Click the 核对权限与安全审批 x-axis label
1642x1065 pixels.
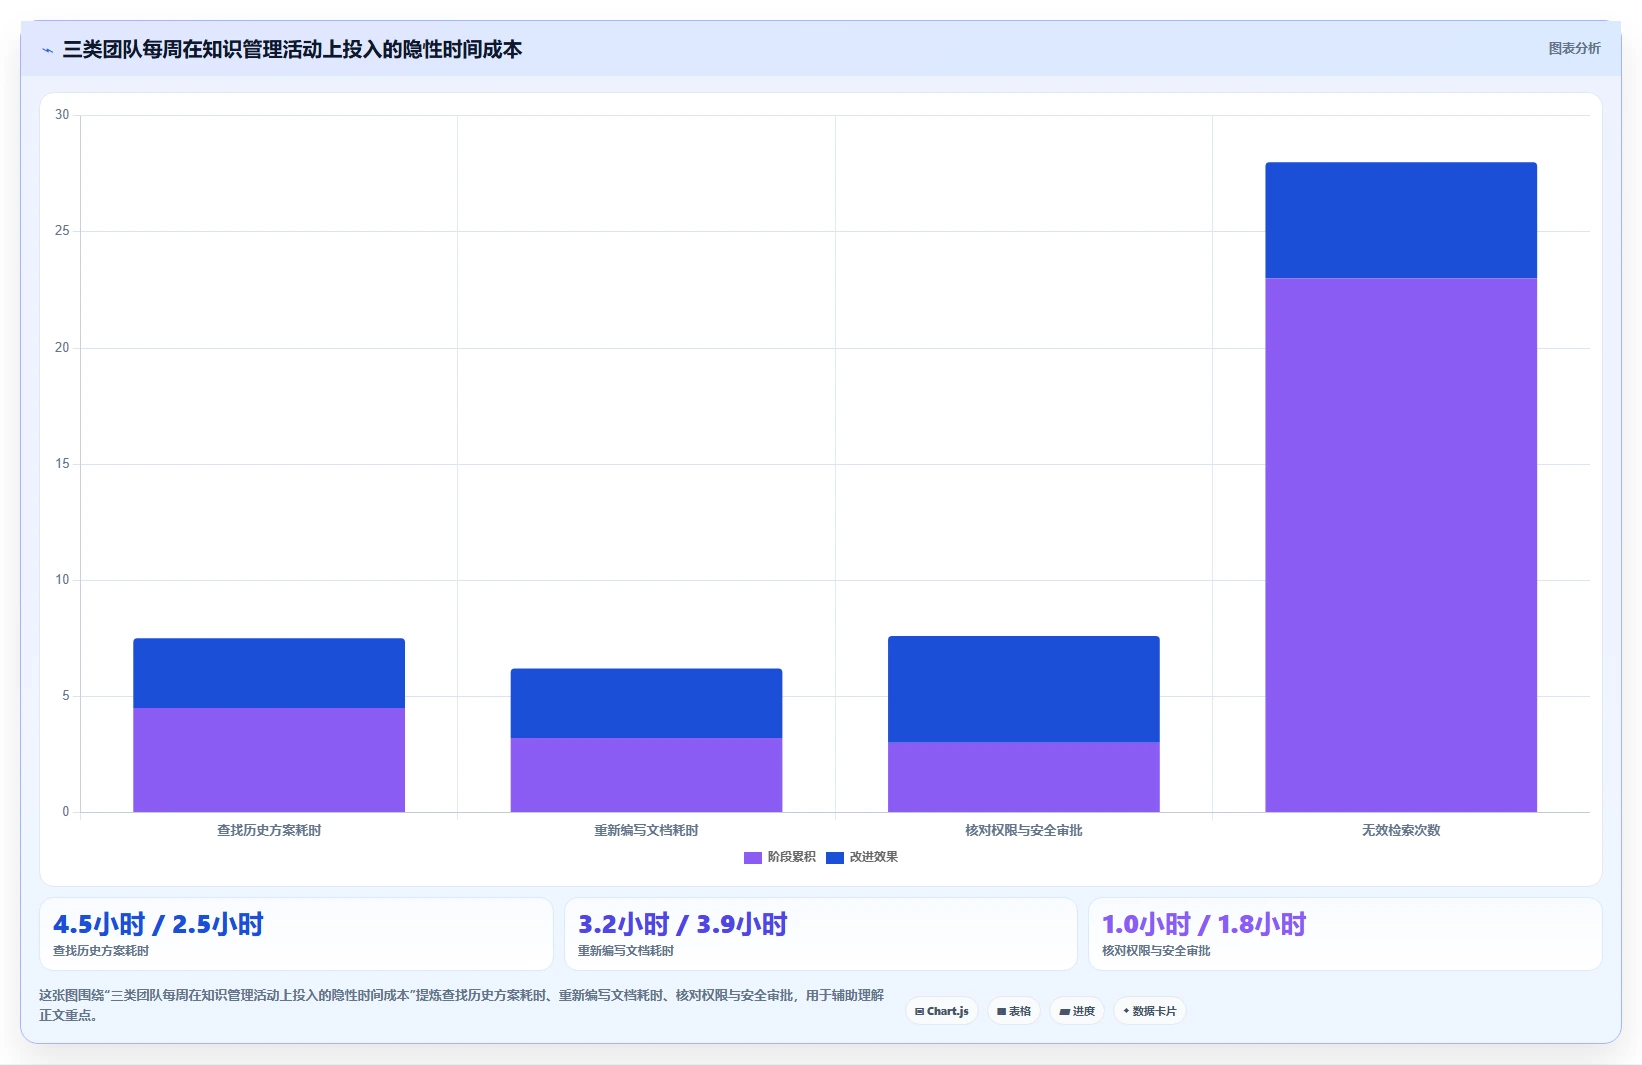point(1024,830)
